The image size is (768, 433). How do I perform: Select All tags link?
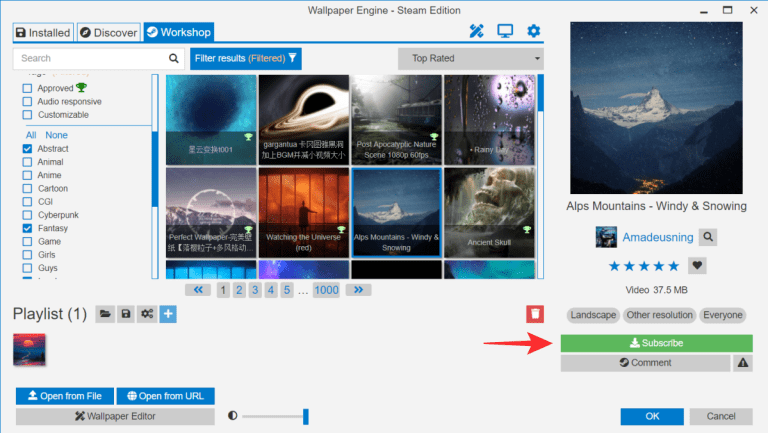[31, 135]
